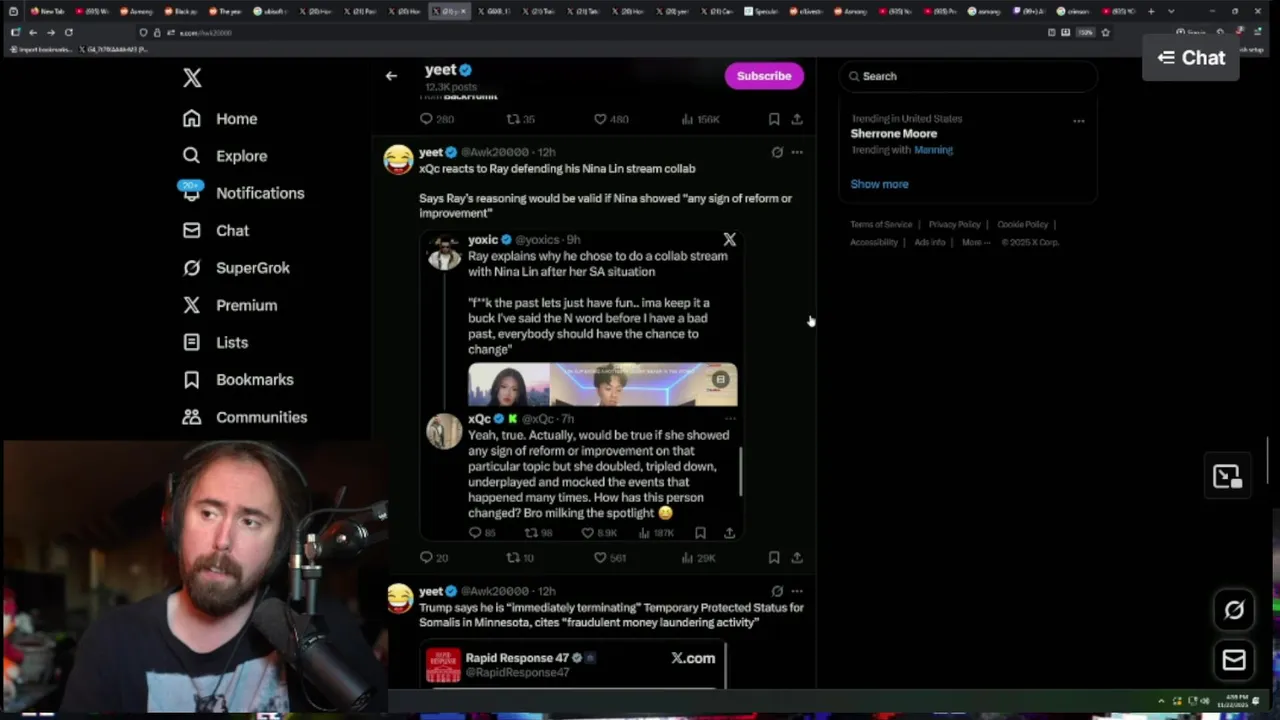Open Chat in the left sidebar

[x=216, y=231]
